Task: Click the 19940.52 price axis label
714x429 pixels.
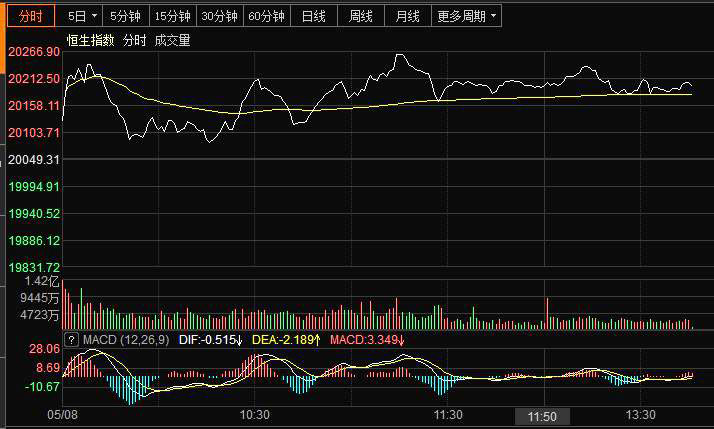Action: 34,214
